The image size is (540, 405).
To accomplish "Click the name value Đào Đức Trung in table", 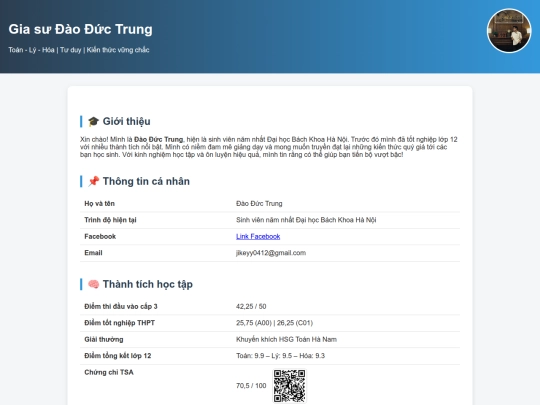I will click(259, 204).
